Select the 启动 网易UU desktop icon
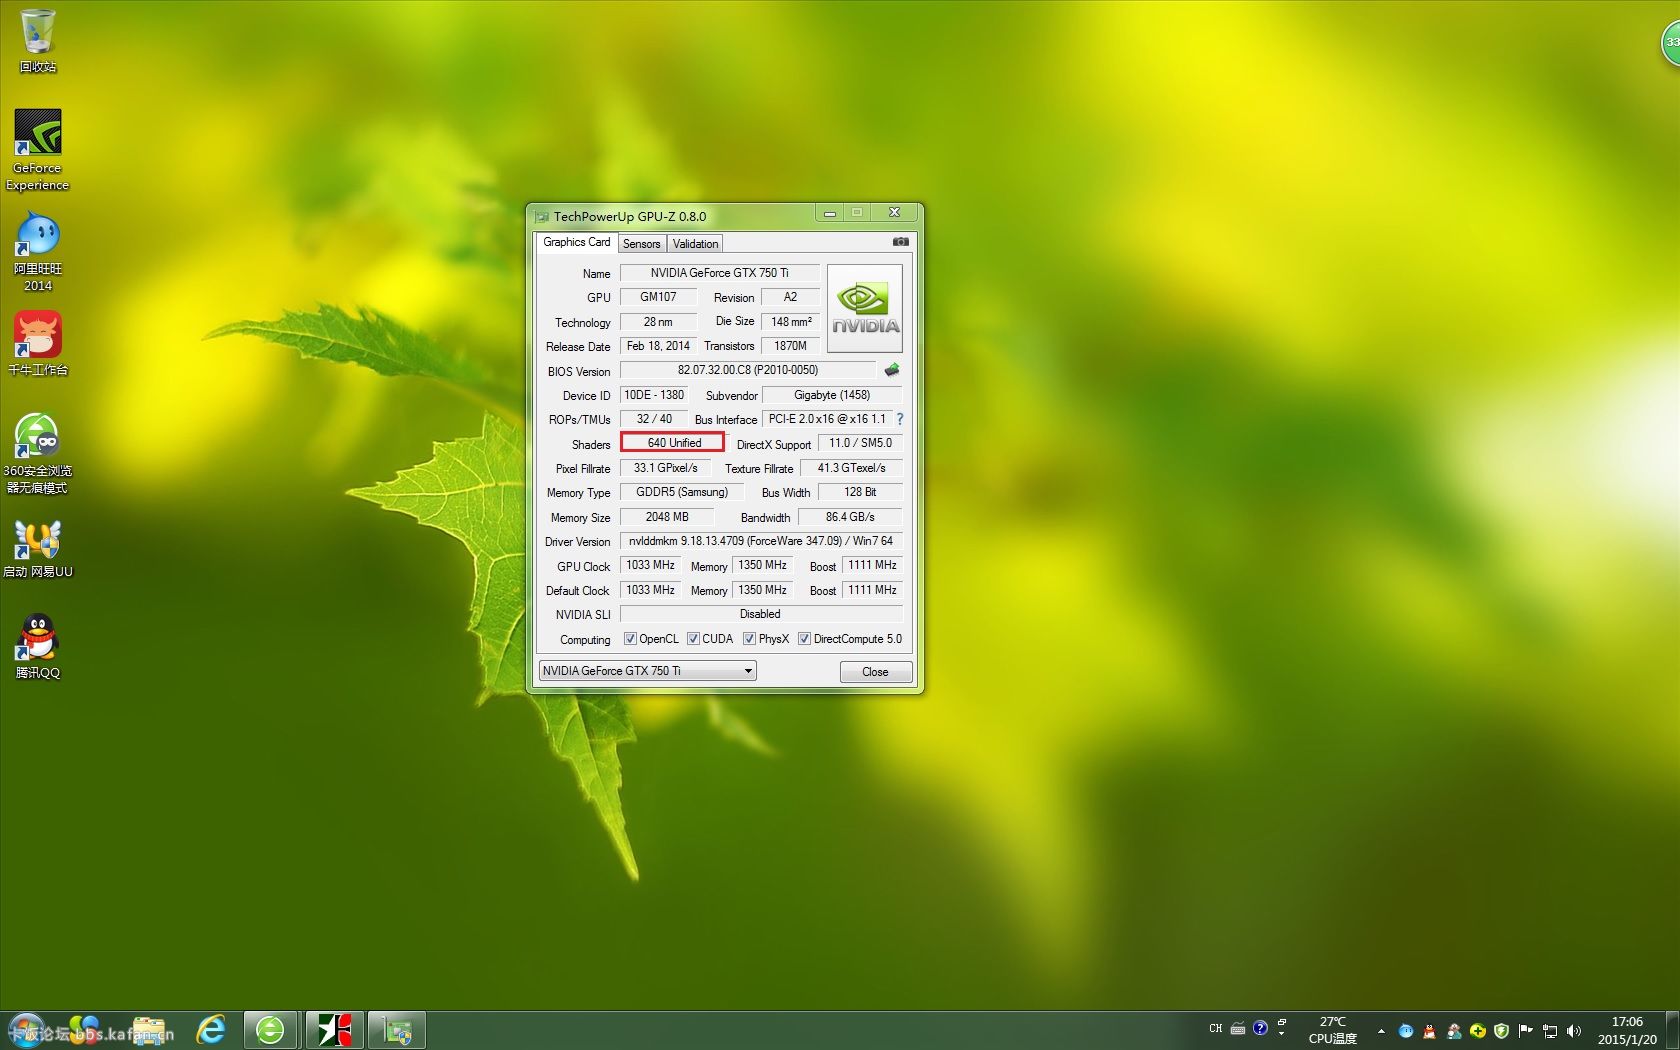Screen dimensions: 1680x1050 (x=38, y=548)
